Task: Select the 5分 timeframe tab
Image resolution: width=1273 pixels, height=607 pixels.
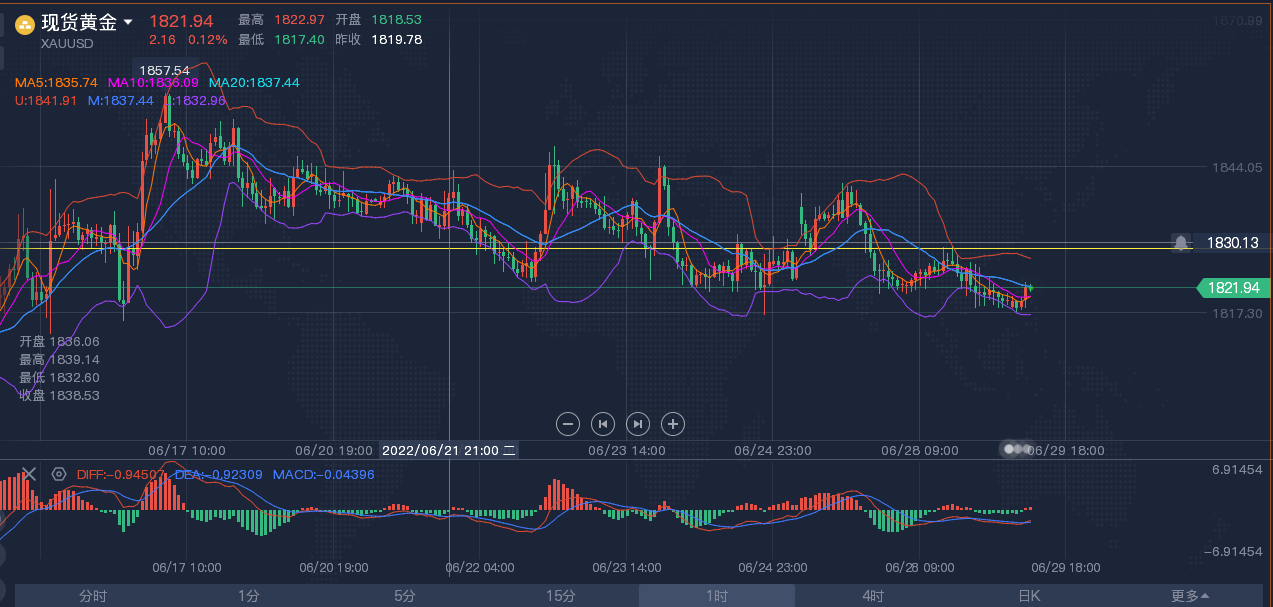Action: 405,596
